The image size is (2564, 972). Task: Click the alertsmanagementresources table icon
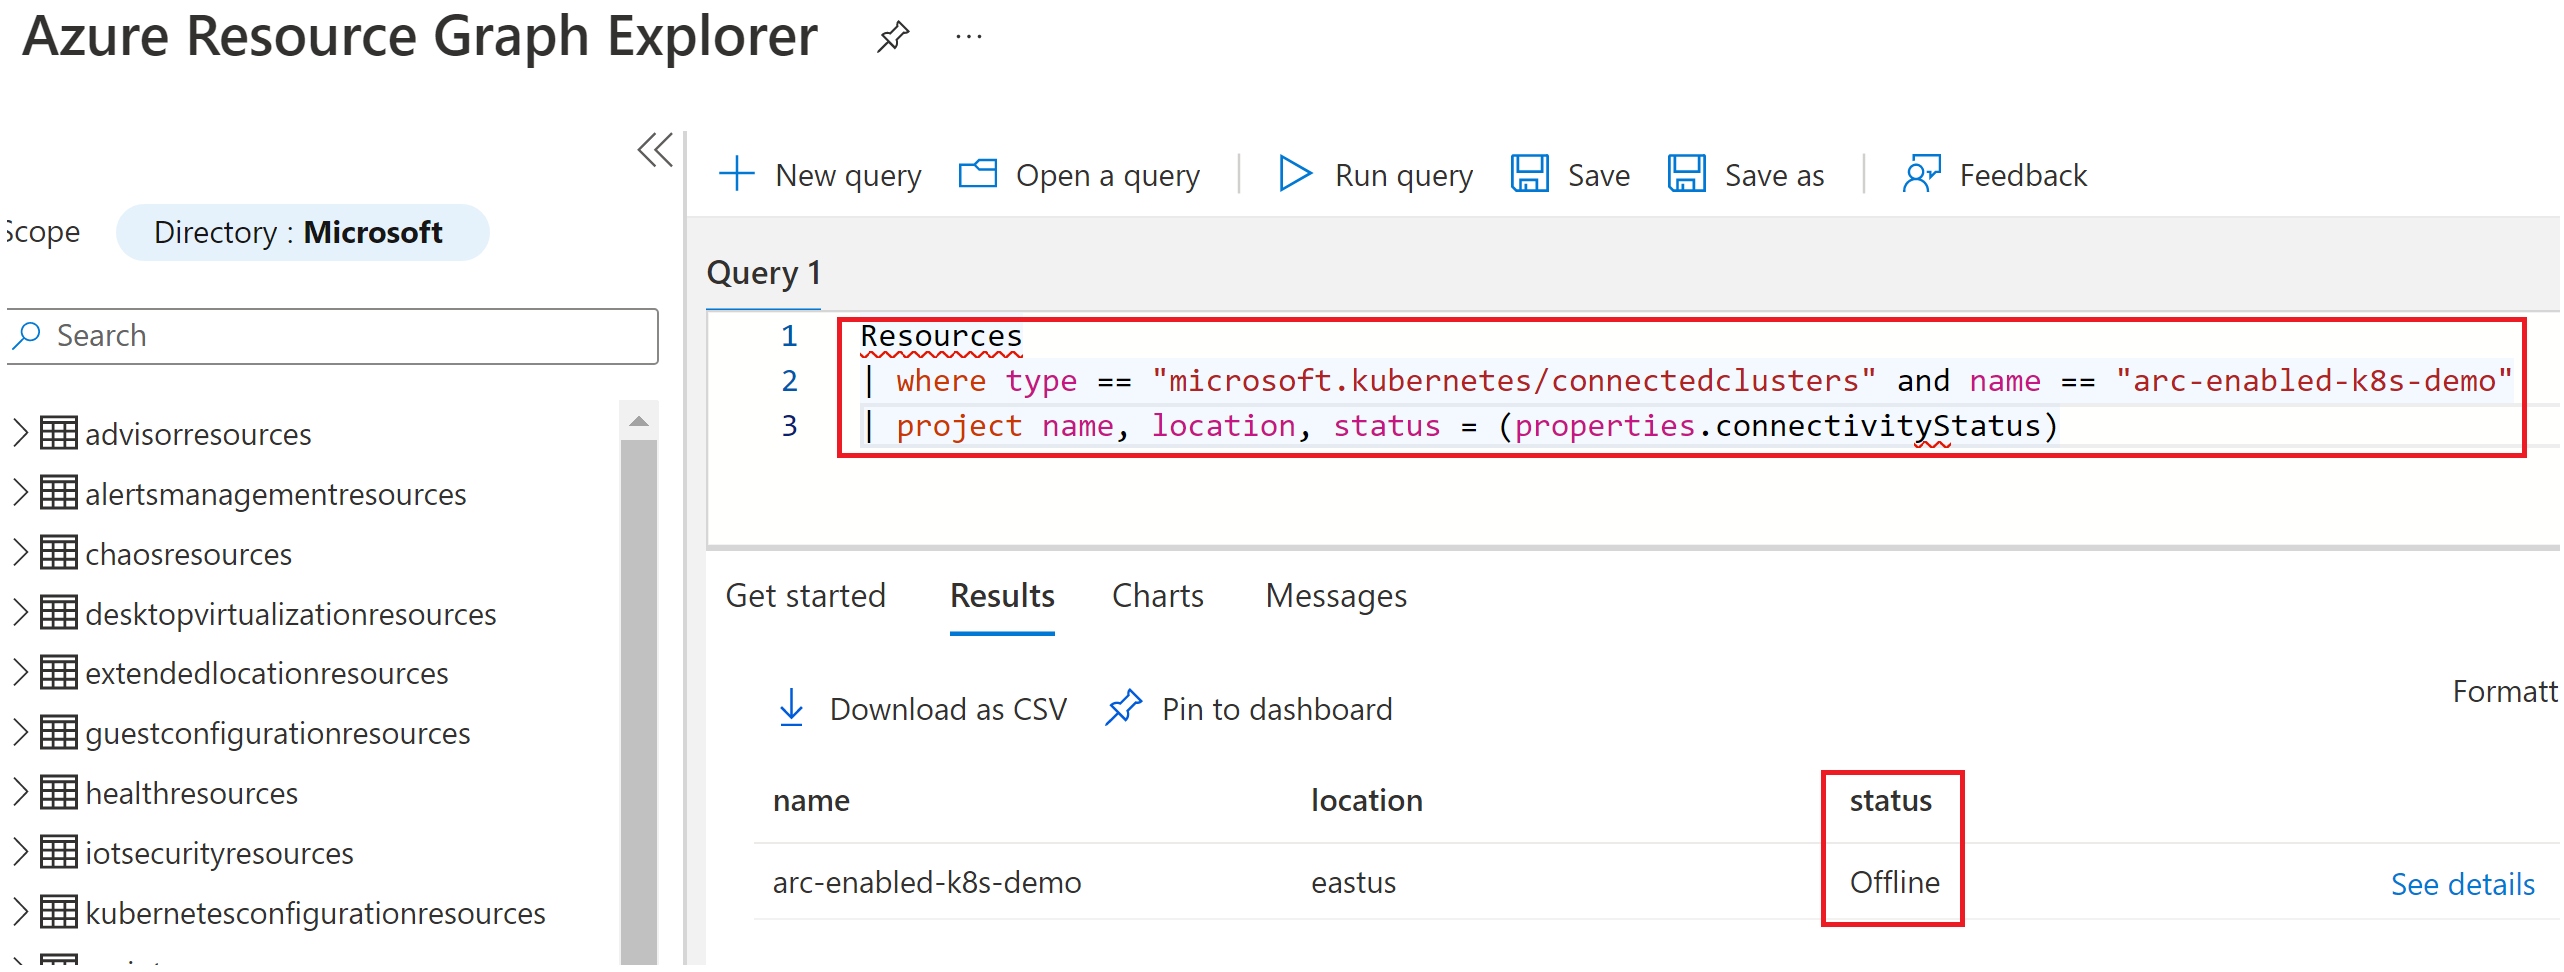[x=59, y=493]
